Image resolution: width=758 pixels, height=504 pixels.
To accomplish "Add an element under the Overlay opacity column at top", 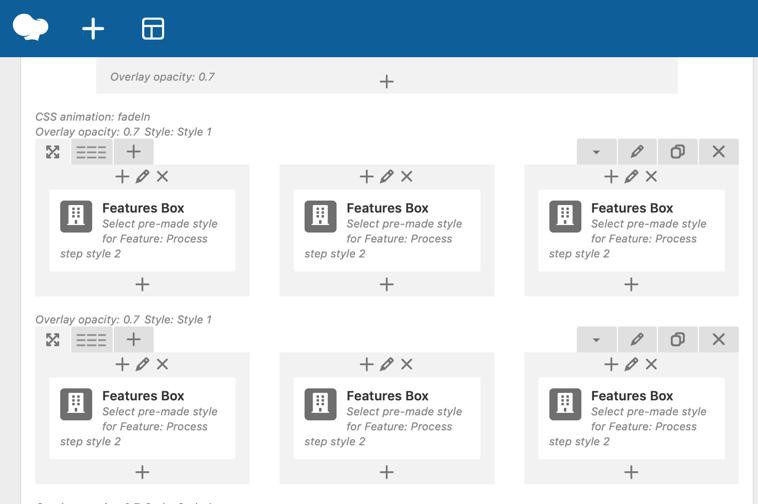I will click(x=387, y=82).
